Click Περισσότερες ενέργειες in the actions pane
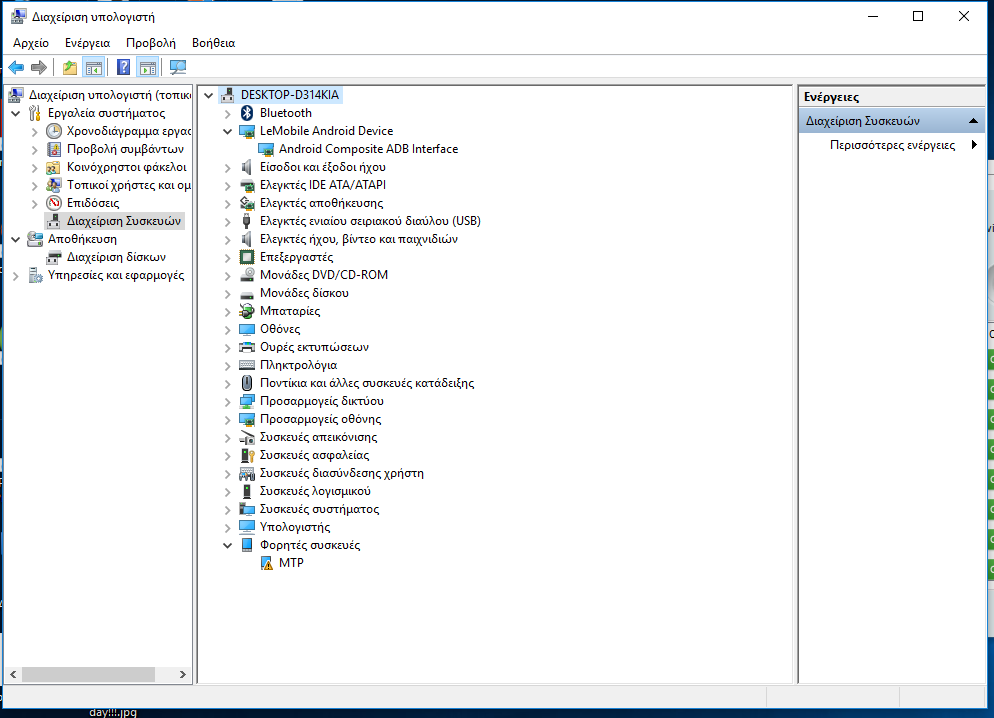Viewport: 994px width, 718px height. [892, 145]
